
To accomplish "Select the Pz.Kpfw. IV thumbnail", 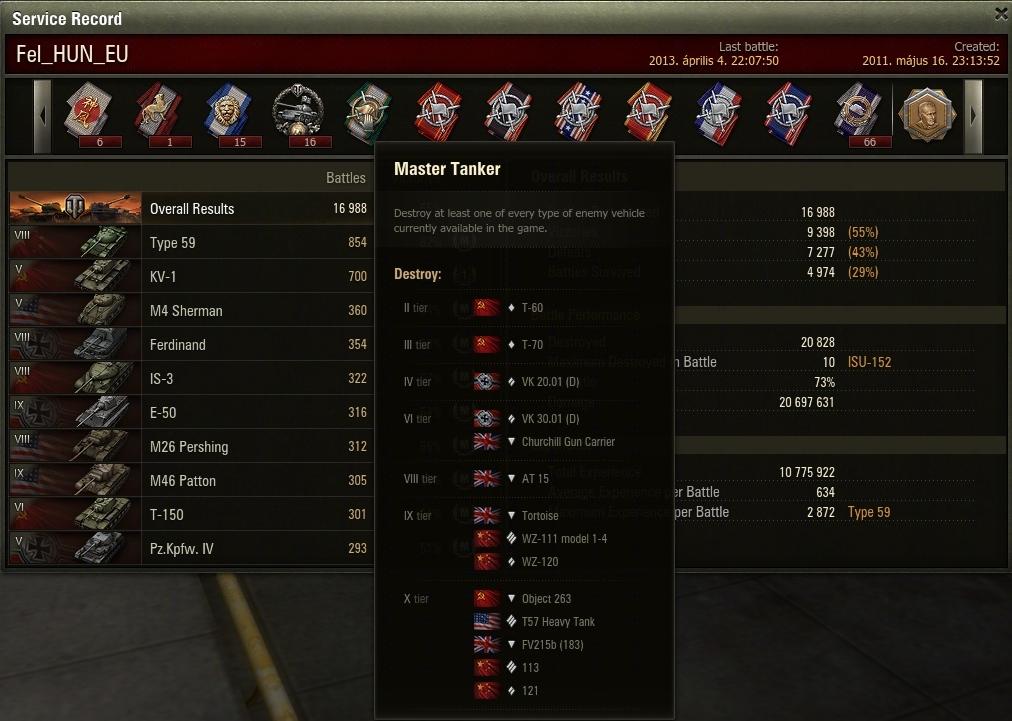I will pyautogui.click(x=76, y=549).
